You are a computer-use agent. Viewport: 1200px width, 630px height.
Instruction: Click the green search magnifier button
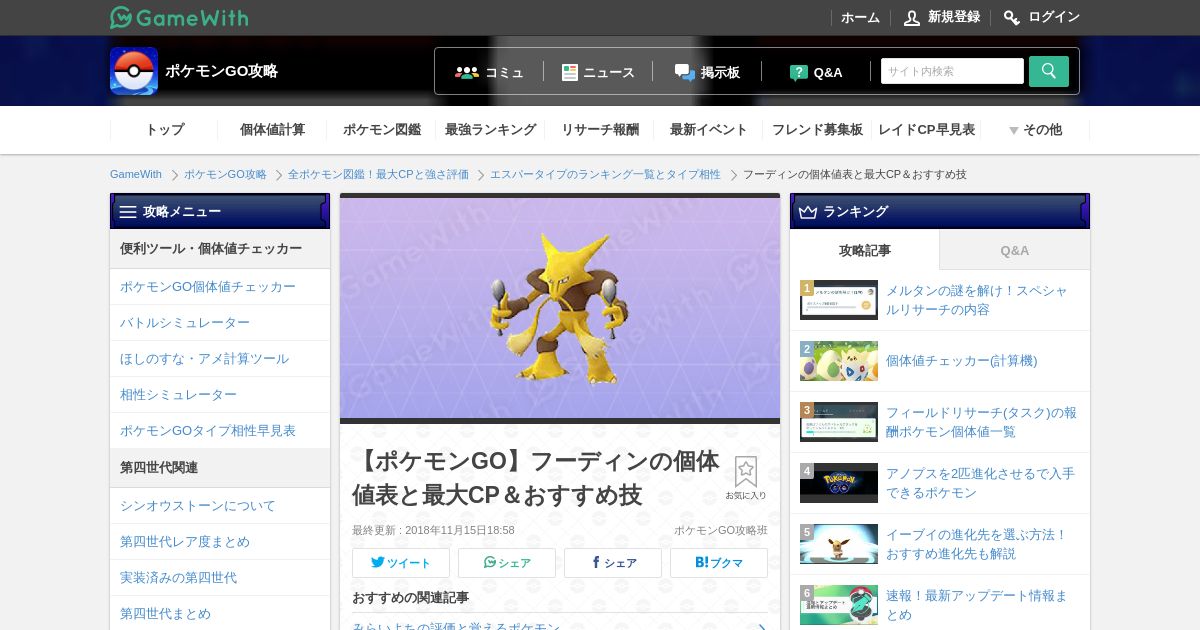coord(1049,71)
